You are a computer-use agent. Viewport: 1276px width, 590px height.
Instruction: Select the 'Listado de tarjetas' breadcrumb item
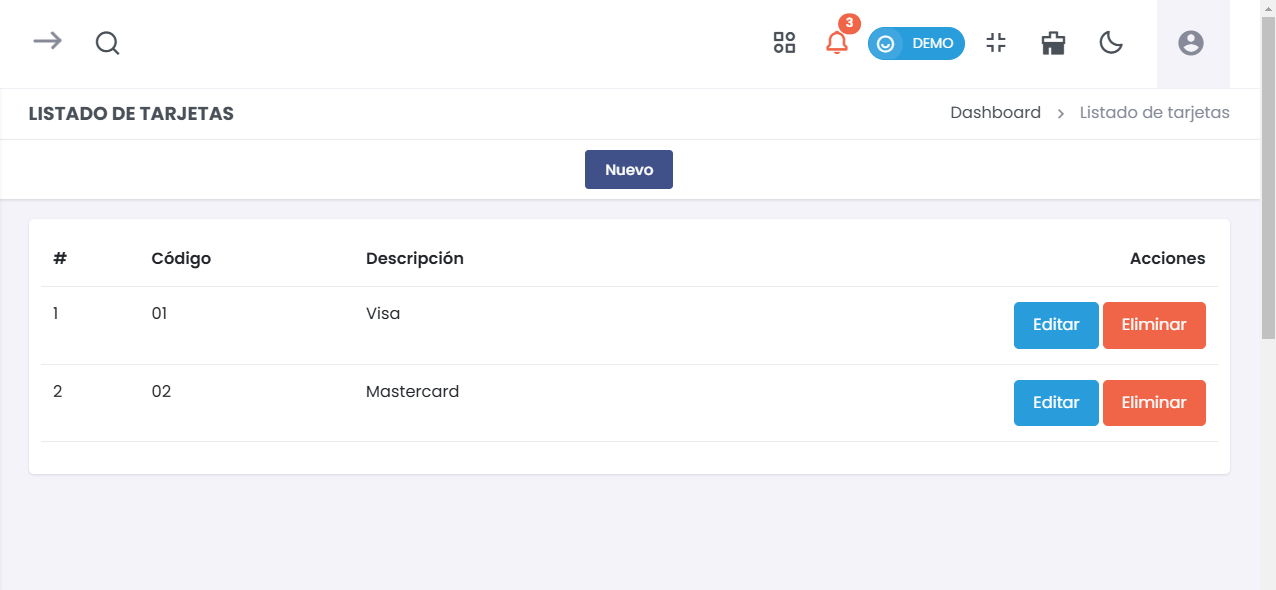[x=1154, y=113]
